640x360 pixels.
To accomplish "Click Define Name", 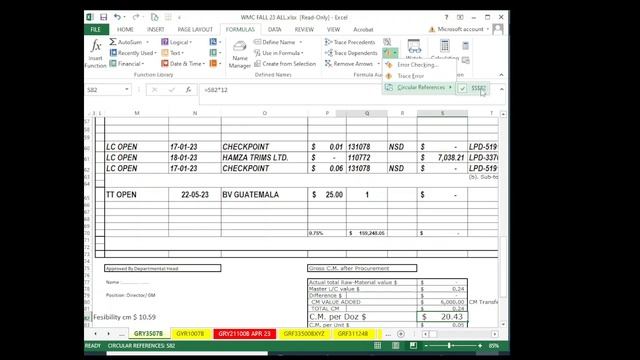I will 274,42.
